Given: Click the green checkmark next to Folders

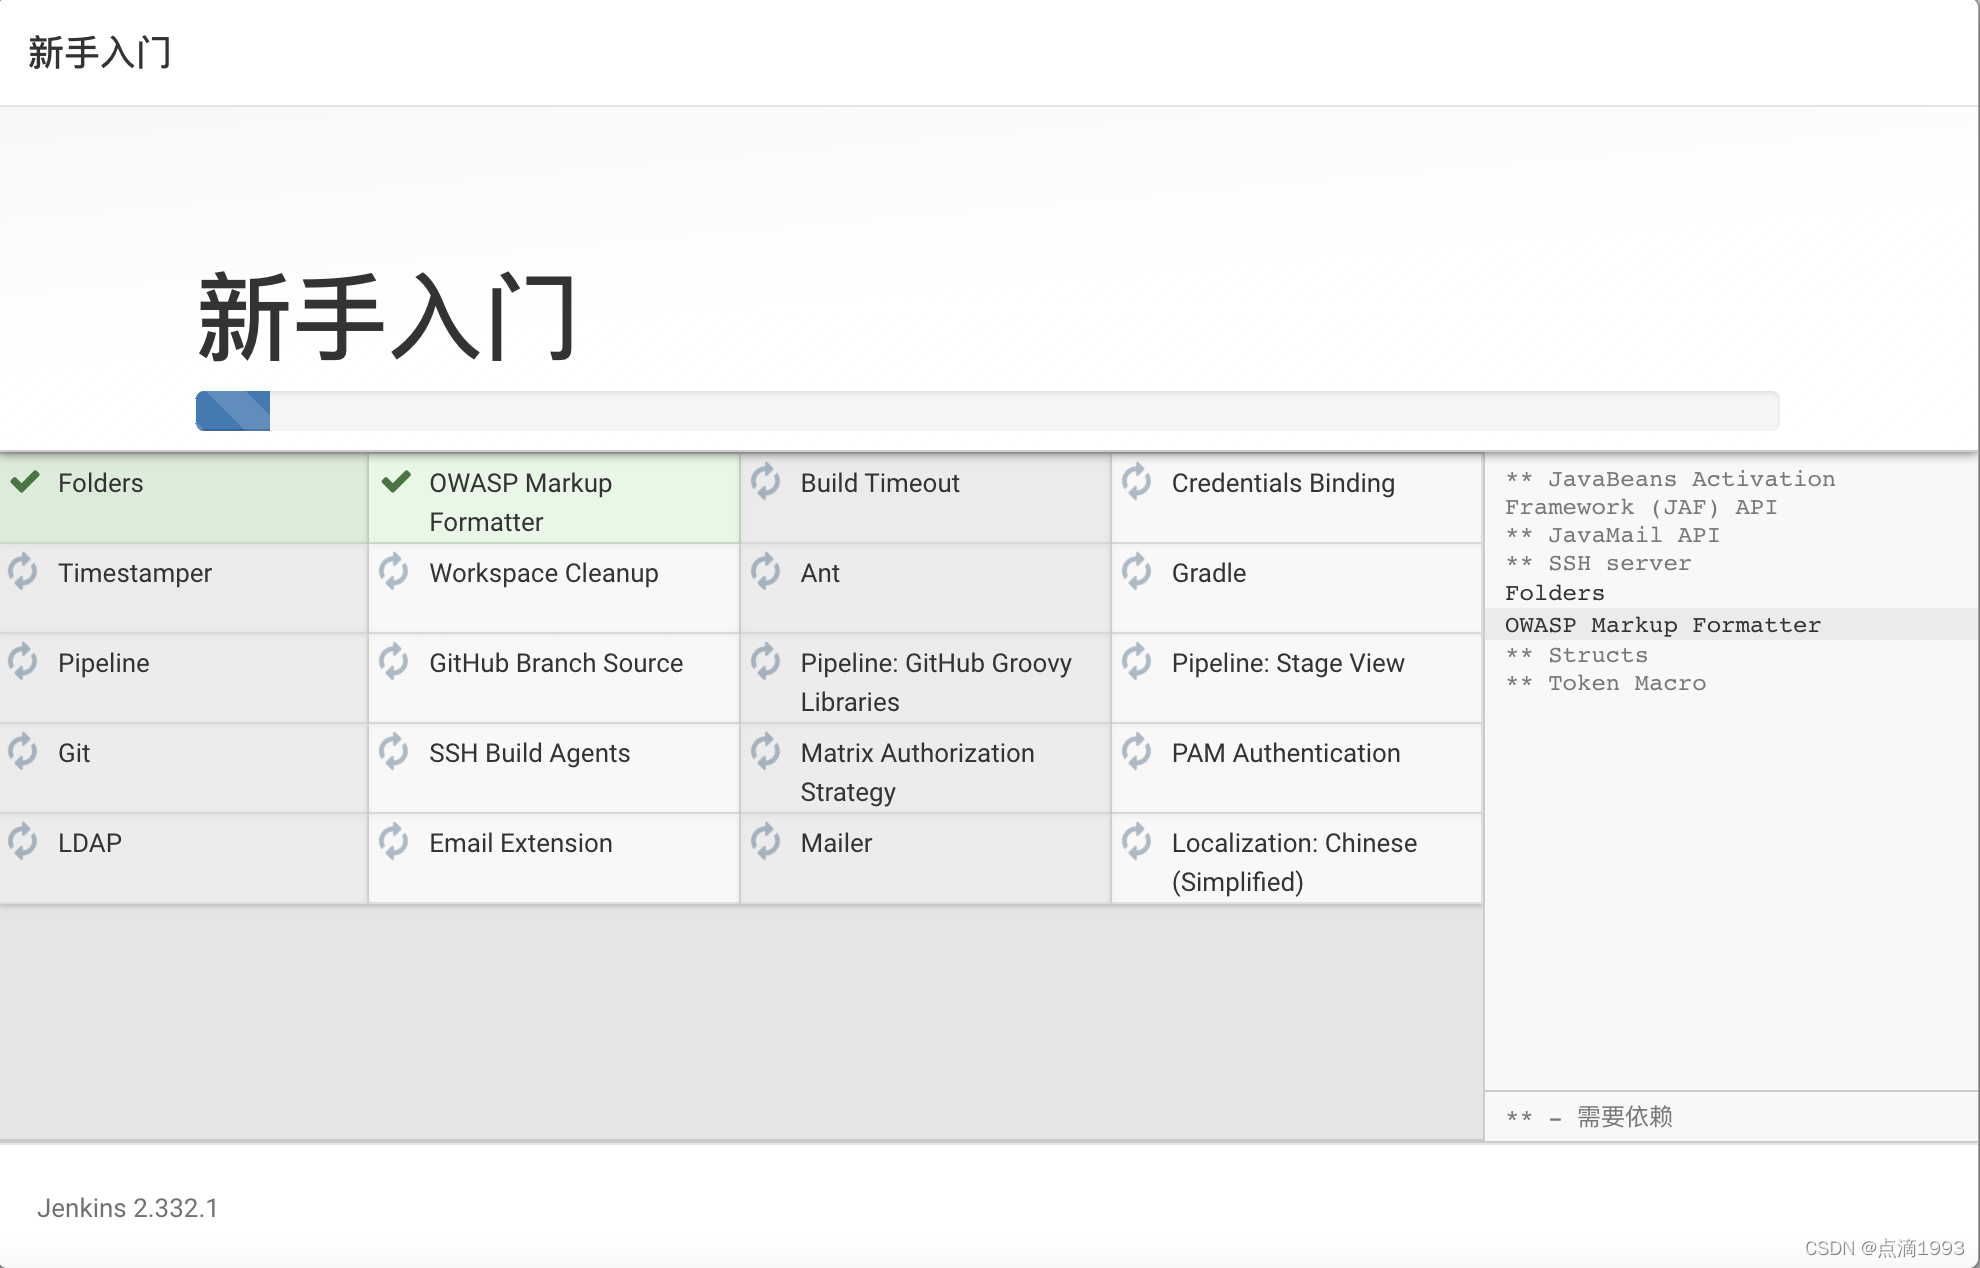Looking at the screenshot, I should click(25, 482).
